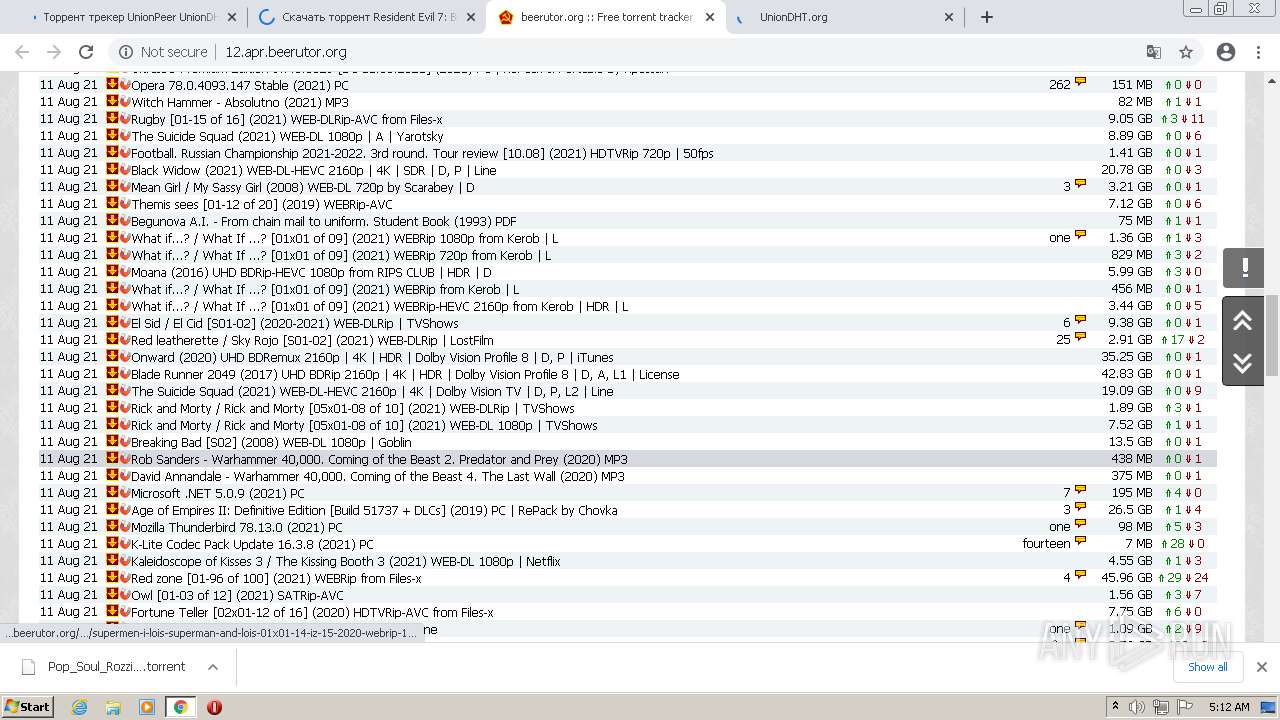Select the beerutor.org Free torrent tracker tab

tap(605, 17)
